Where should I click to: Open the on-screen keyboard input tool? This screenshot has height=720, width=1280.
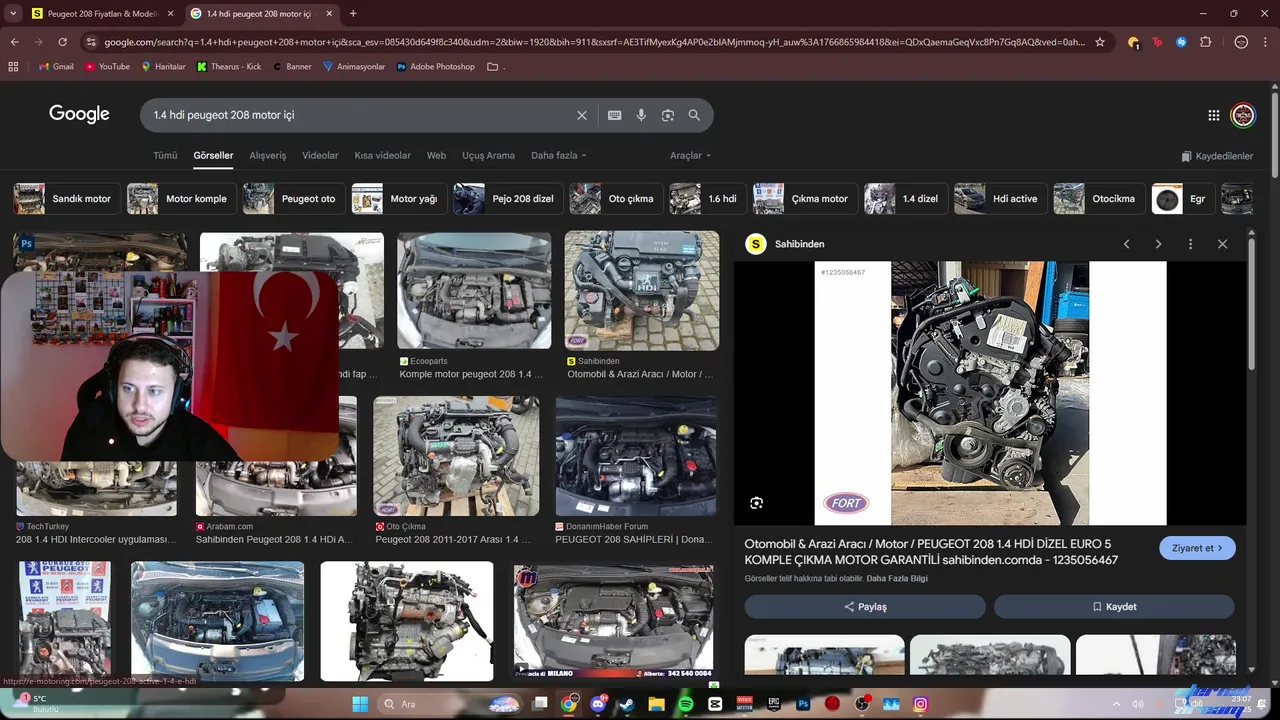point(615,115)
